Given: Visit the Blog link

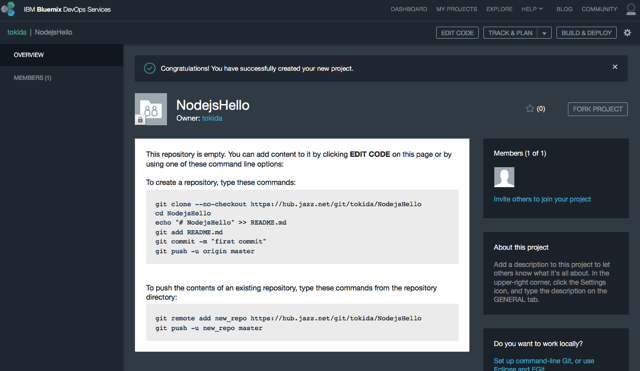Looking at the screenshot, I should coord(564,9).
